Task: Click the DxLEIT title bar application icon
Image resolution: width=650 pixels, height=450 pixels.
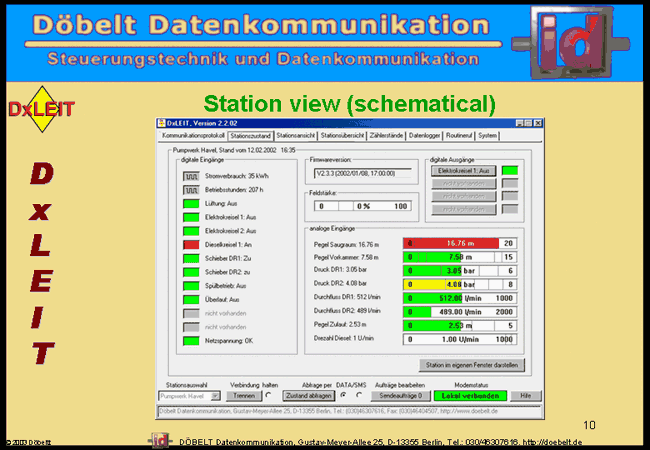Action: click(x=161, y=123)
